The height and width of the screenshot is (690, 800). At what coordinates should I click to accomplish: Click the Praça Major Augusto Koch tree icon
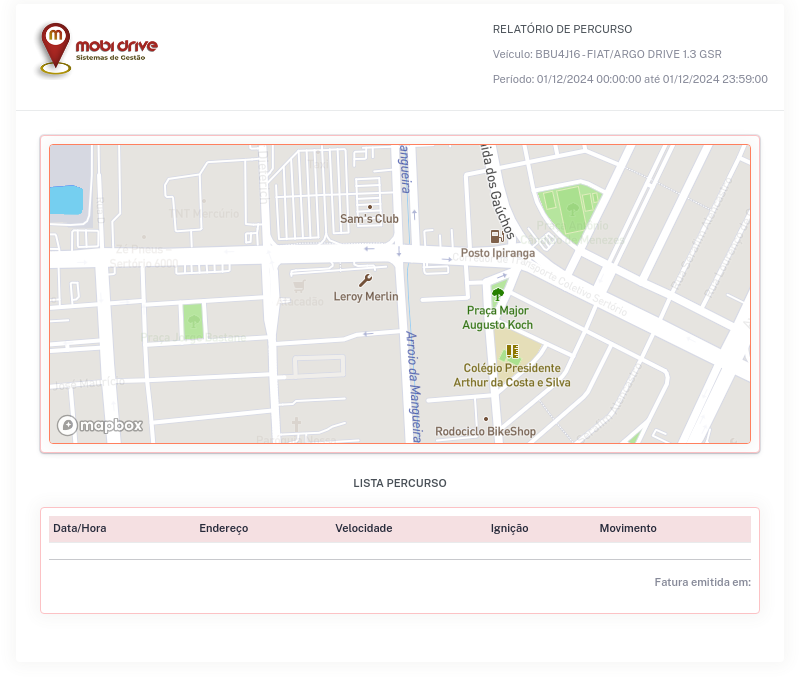[x=497, y=294]
